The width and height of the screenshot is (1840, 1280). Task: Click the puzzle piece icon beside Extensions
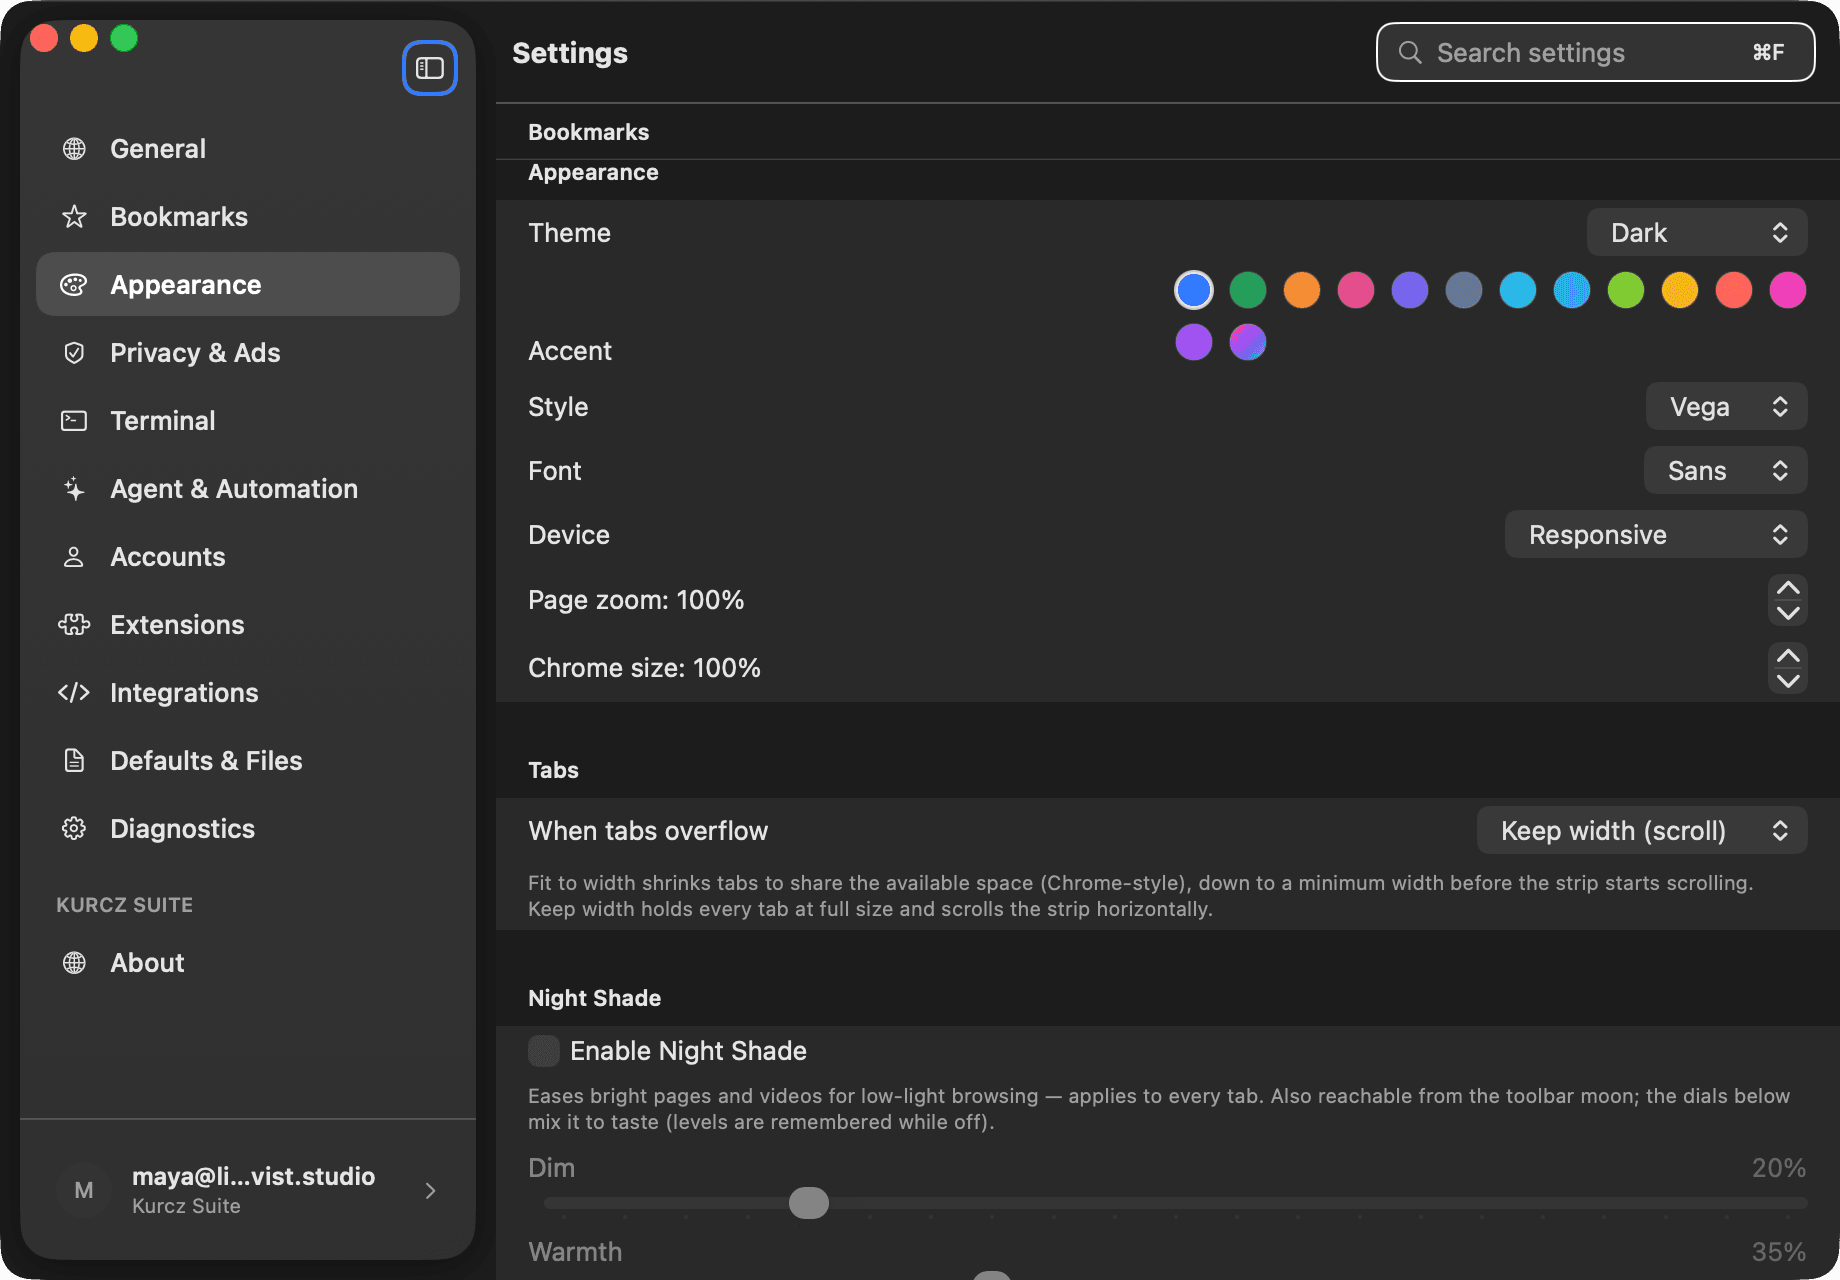pyautogui.click(x=74, y=625)
